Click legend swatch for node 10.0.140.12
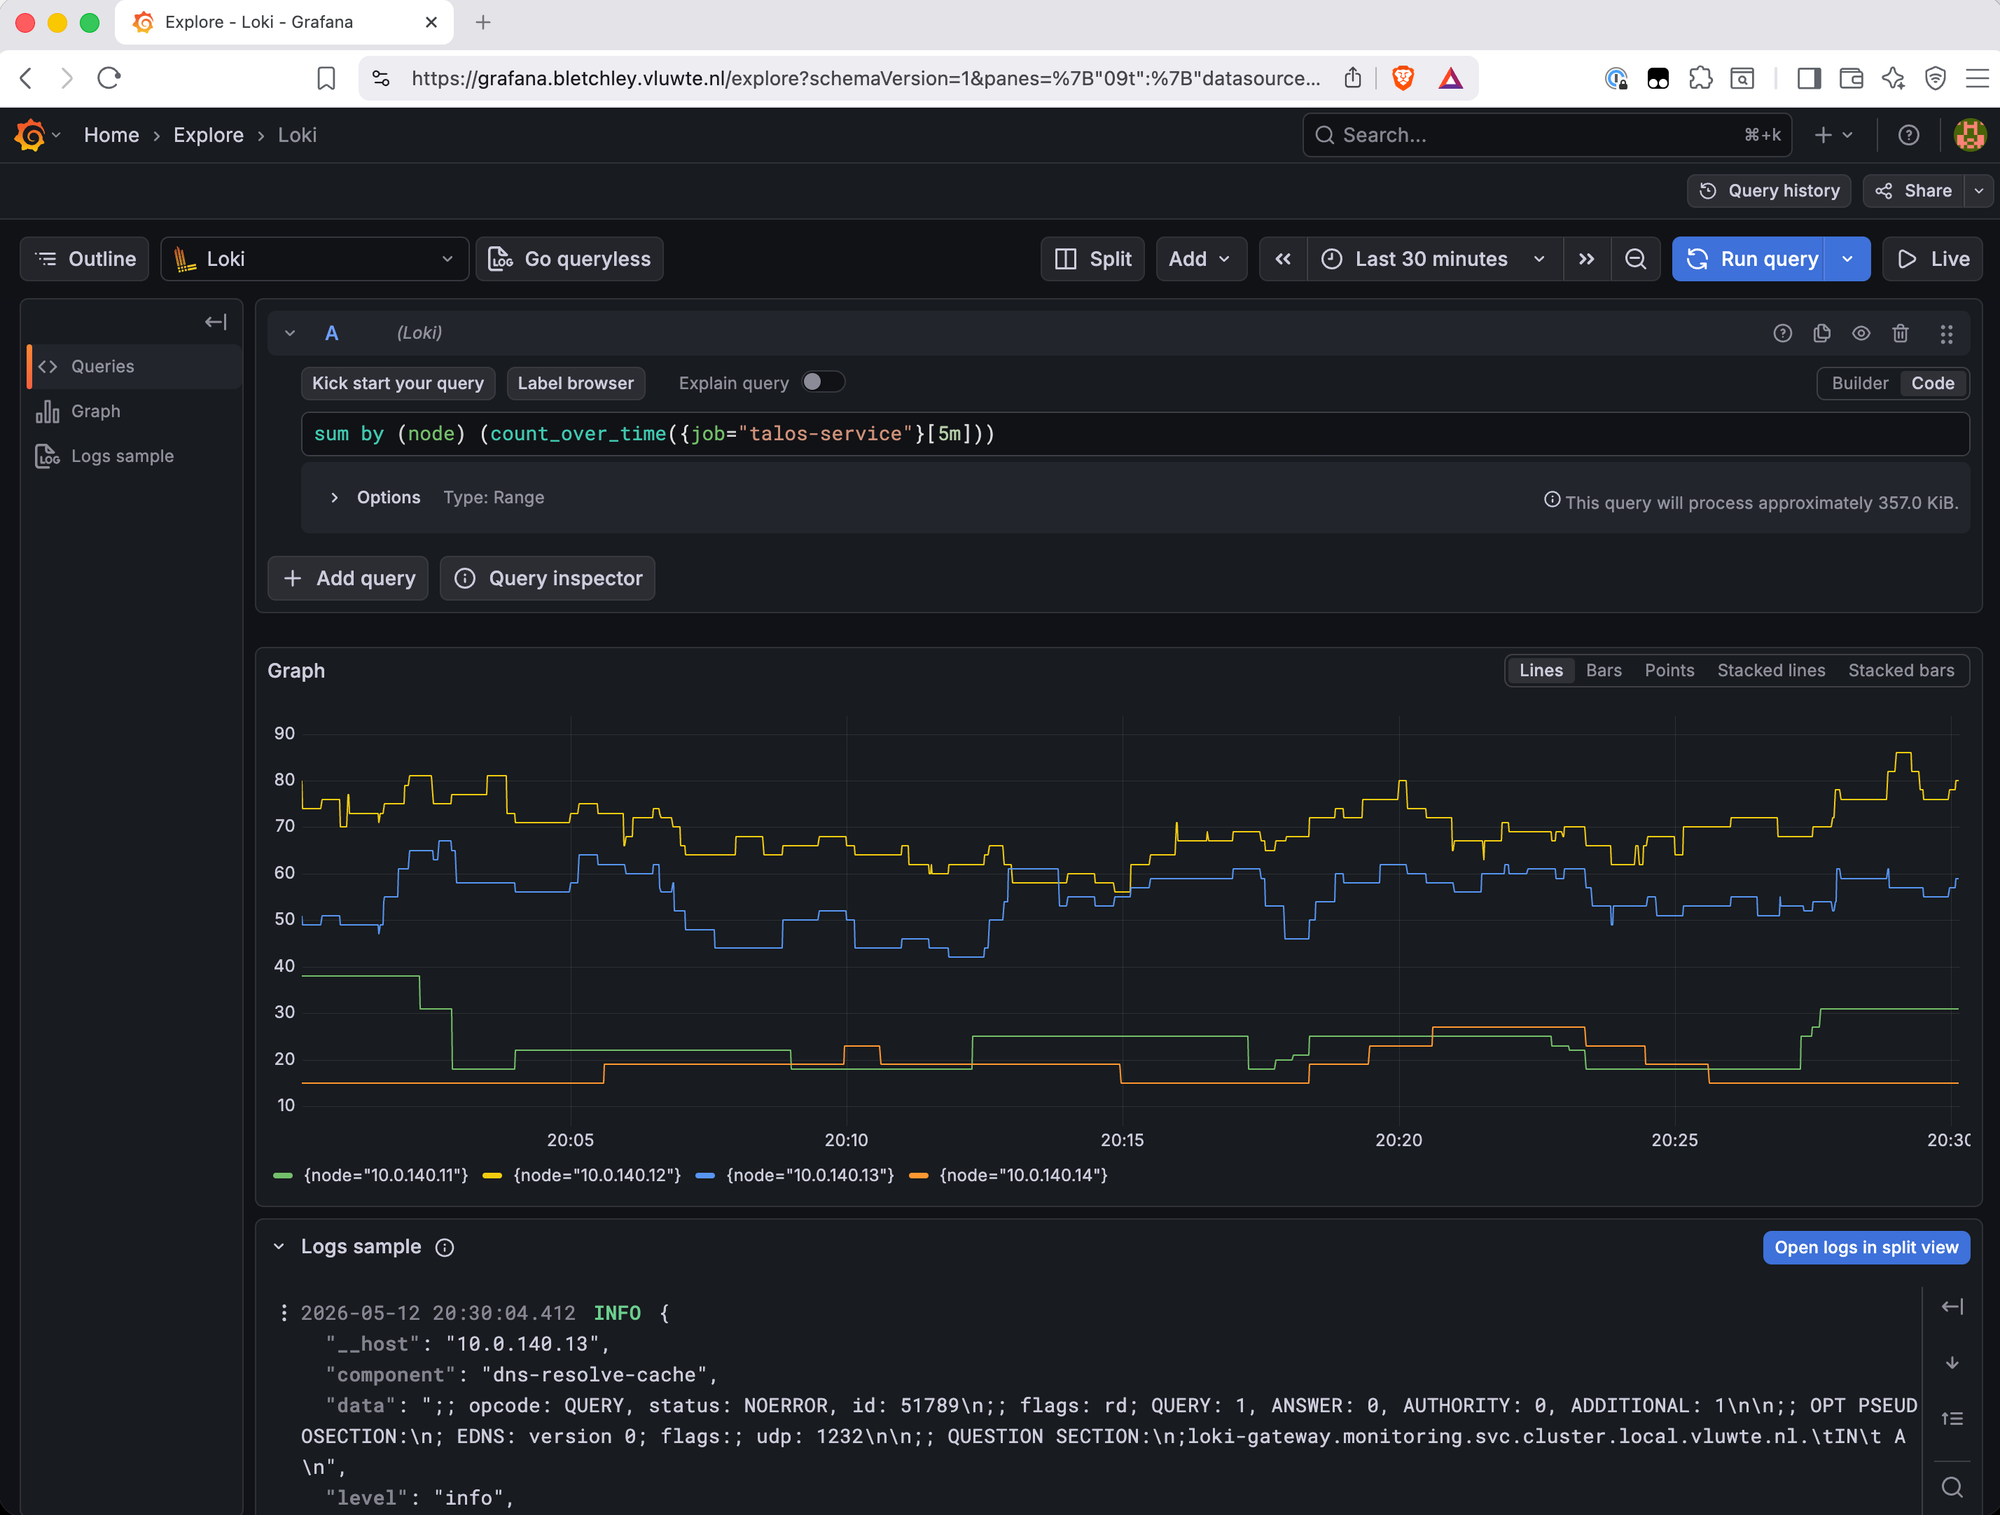Screen dimensions: 2000x1515 coord(492,1175)
